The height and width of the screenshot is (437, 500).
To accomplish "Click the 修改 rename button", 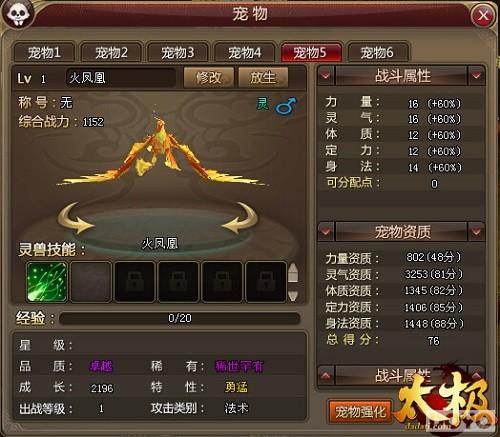I will (209, 78).
